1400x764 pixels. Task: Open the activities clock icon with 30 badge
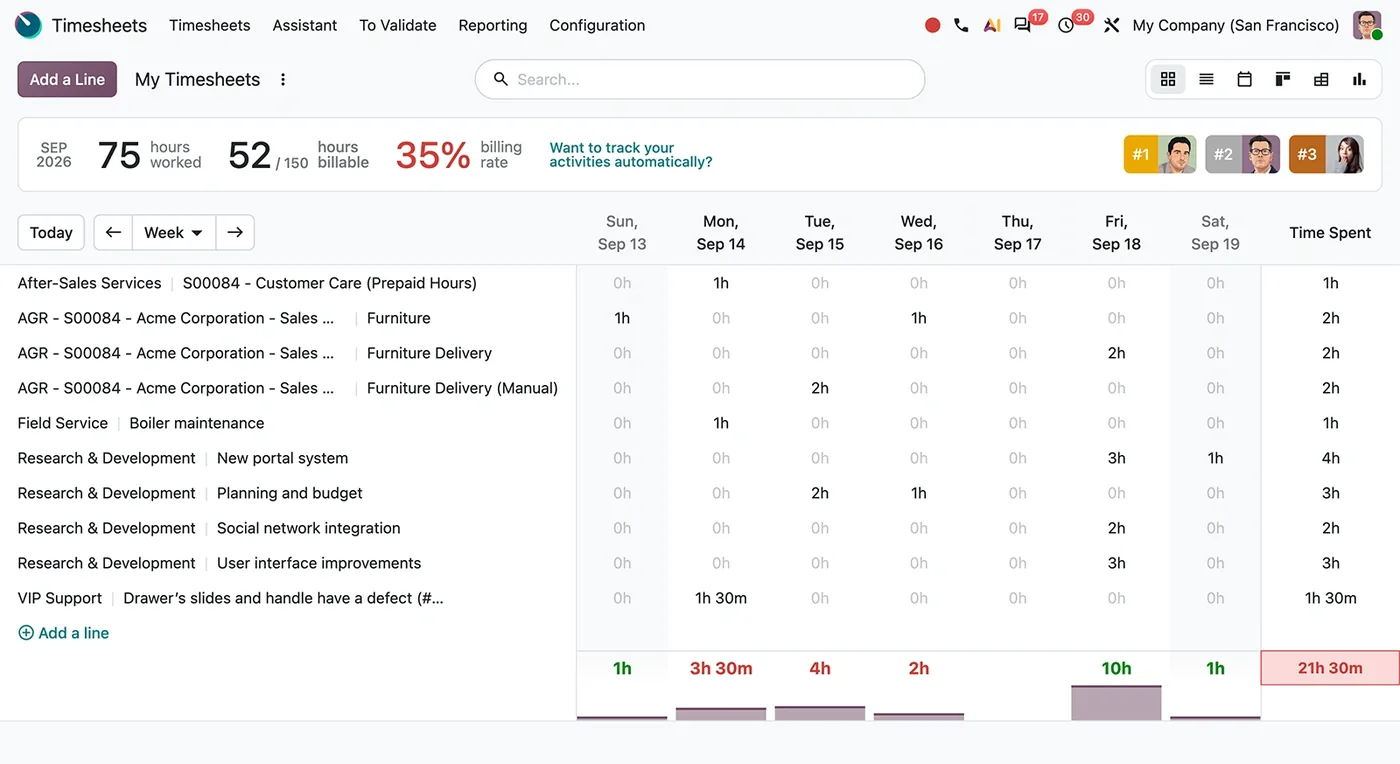pos(1066,25)
